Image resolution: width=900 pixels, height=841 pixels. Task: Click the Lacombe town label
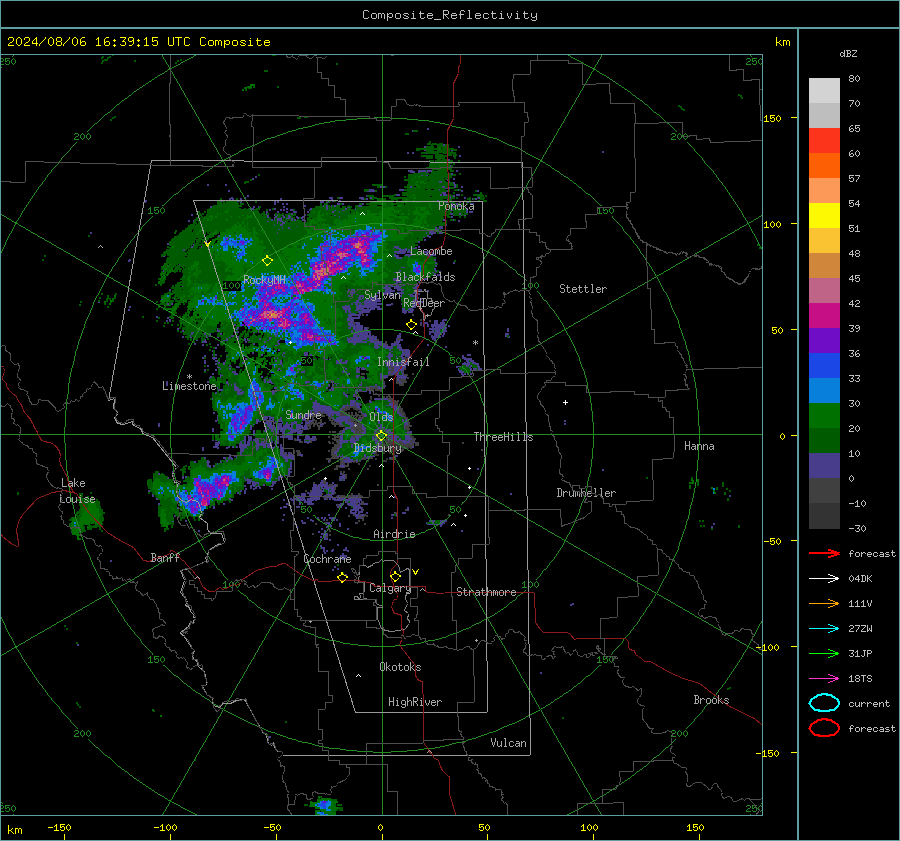click(431, 251)
